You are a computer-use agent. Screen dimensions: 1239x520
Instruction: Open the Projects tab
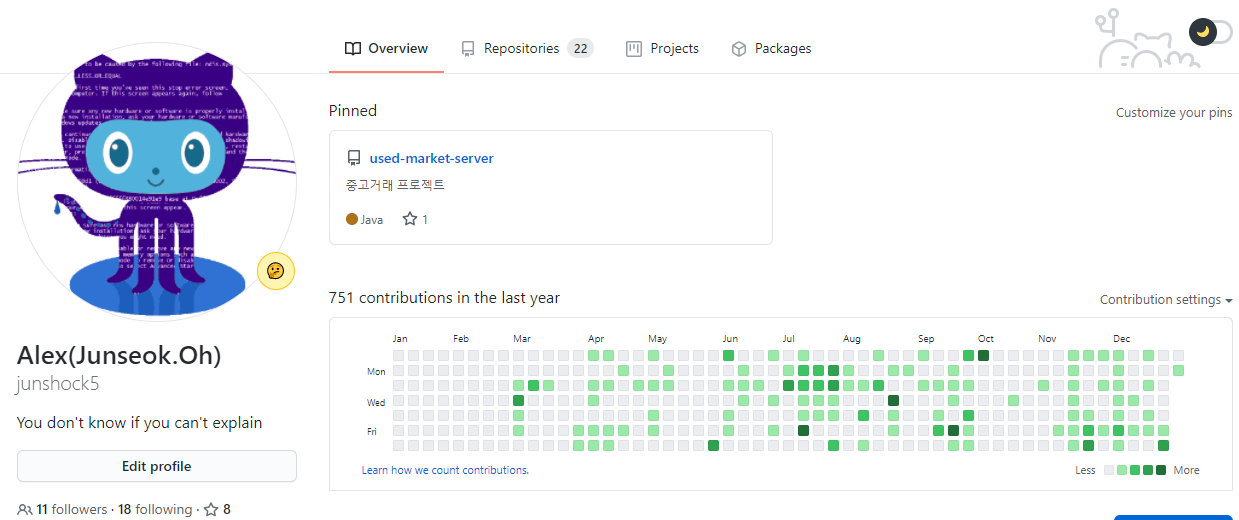(x=662, y=48)
